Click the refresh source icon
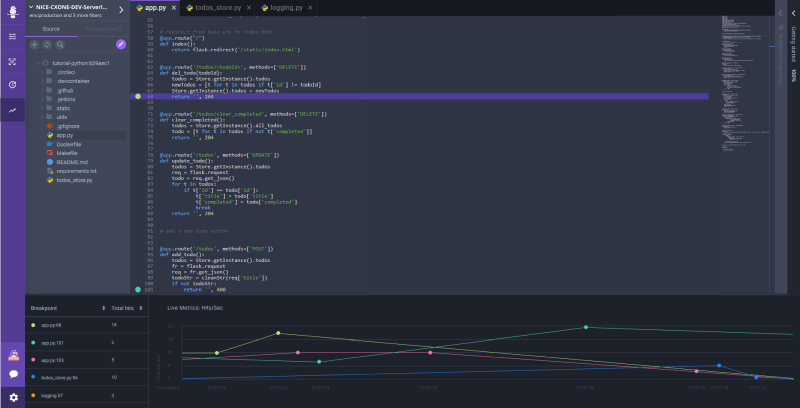 click(x=47, y=45)
